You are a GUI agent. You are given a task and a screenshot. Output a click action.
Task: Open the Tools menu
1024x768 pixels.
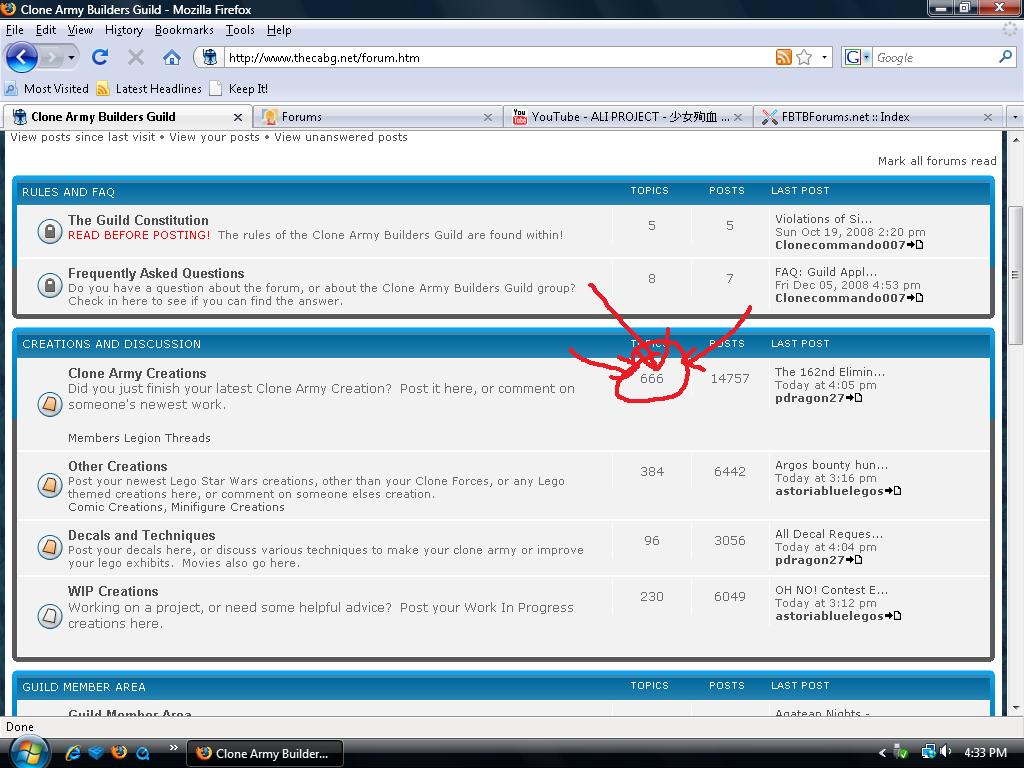click(x=240, y=30)
